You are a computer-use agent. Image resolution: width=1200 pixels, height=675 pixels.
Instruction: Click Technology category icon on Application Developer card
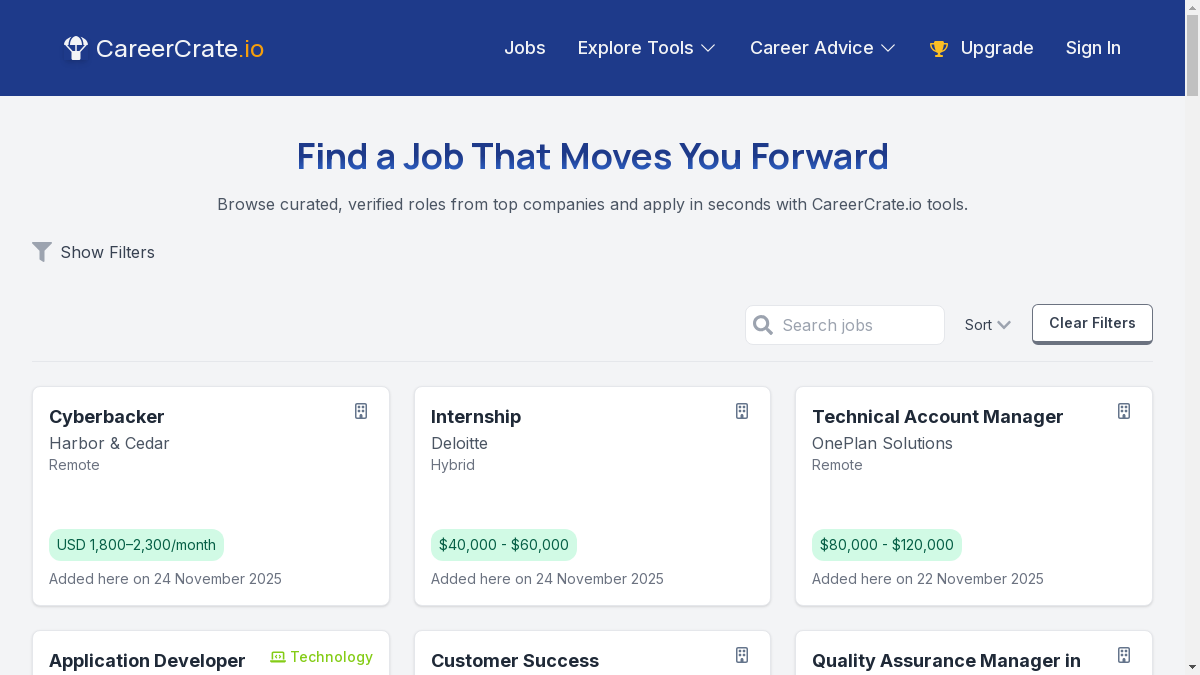click(278, 657)
